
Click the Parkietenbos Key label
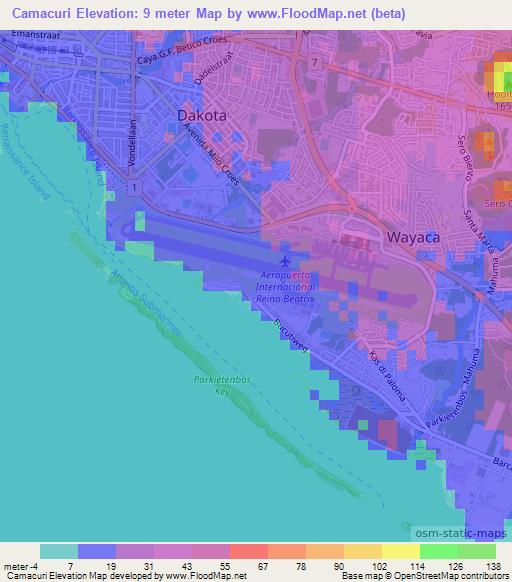point(222,385)
